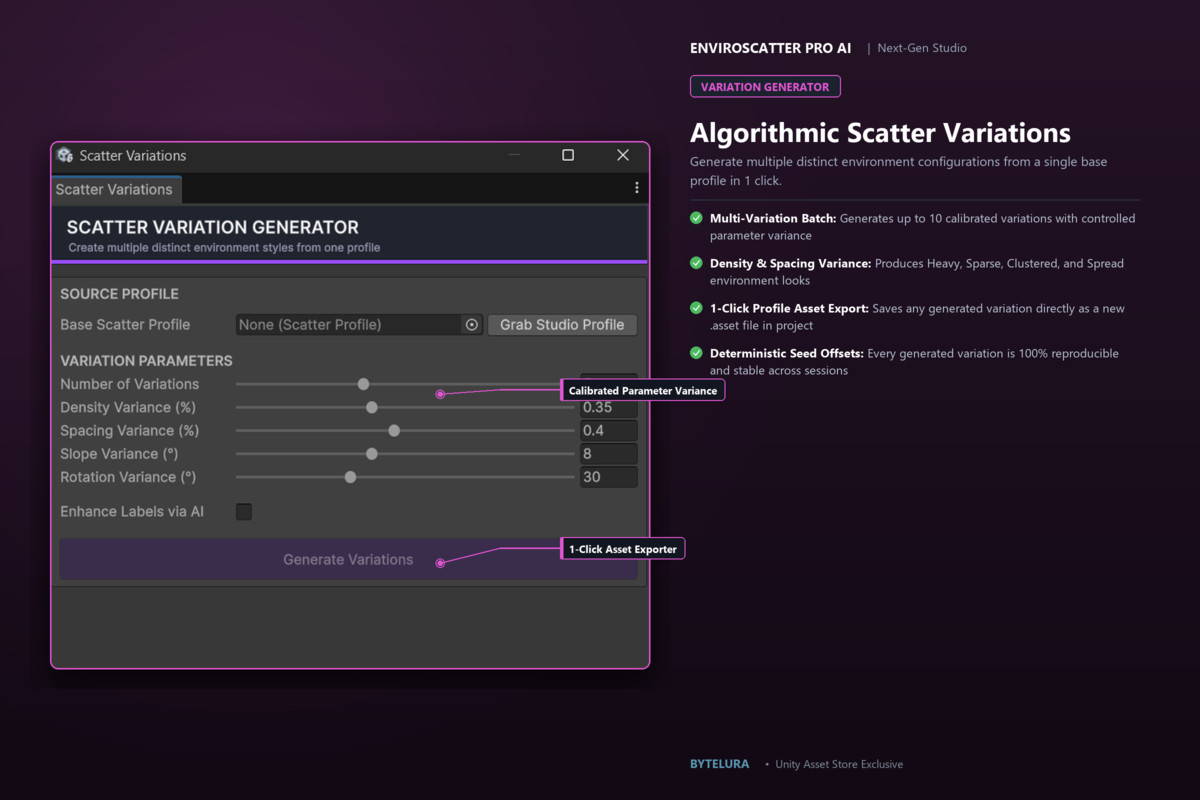
Task: Click the 1-Click Asset Exporter callout label
Action: click(623, 549)
